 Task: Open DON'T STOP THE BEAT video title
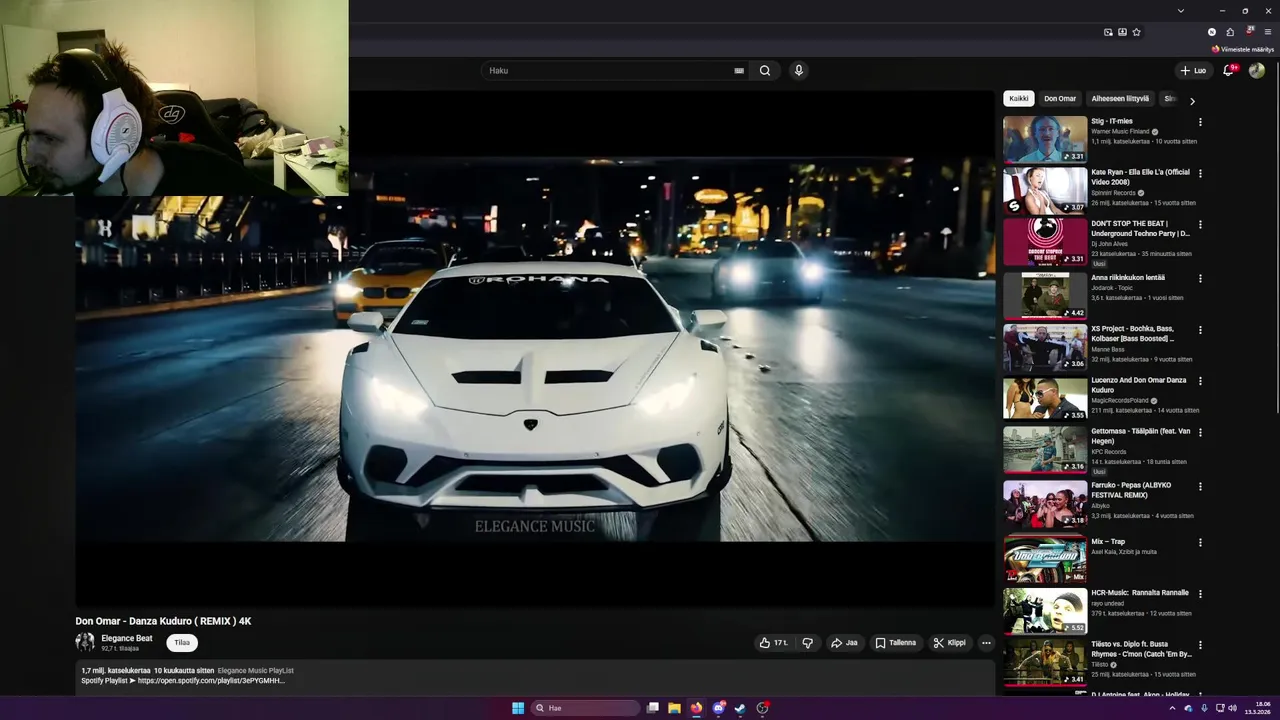1140,229
